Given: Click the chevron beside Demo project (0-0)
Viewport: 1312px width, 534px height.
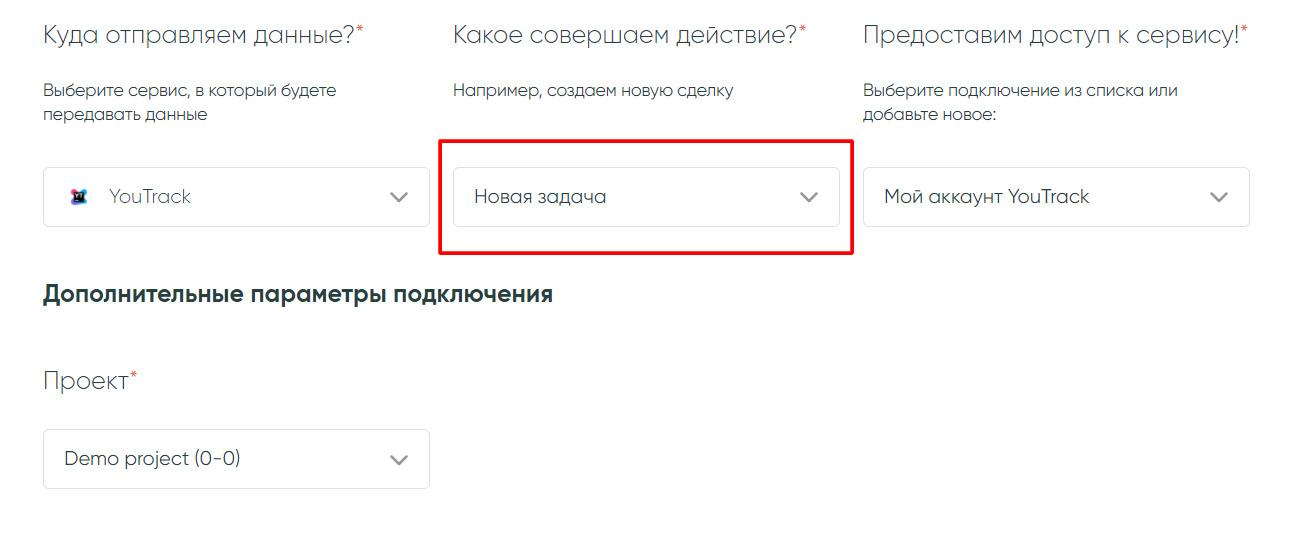Looking at the screenshot, I should coord(399,460).
